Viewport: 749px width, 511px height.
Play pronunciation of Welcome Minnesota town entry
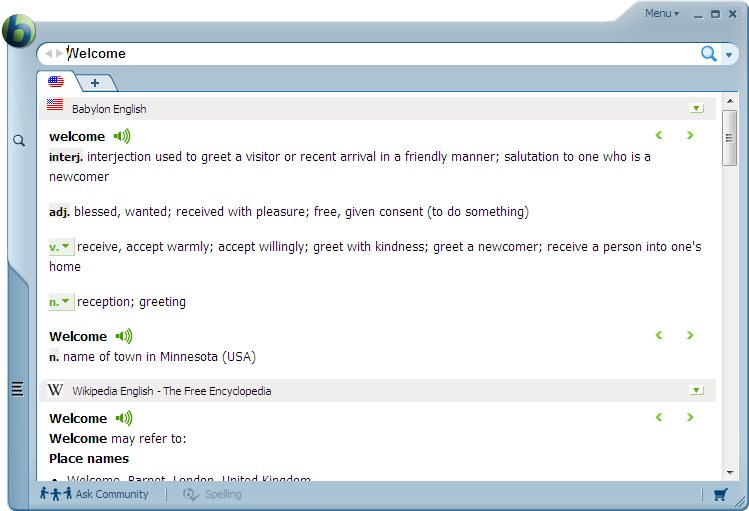click(x=124, y=336)
